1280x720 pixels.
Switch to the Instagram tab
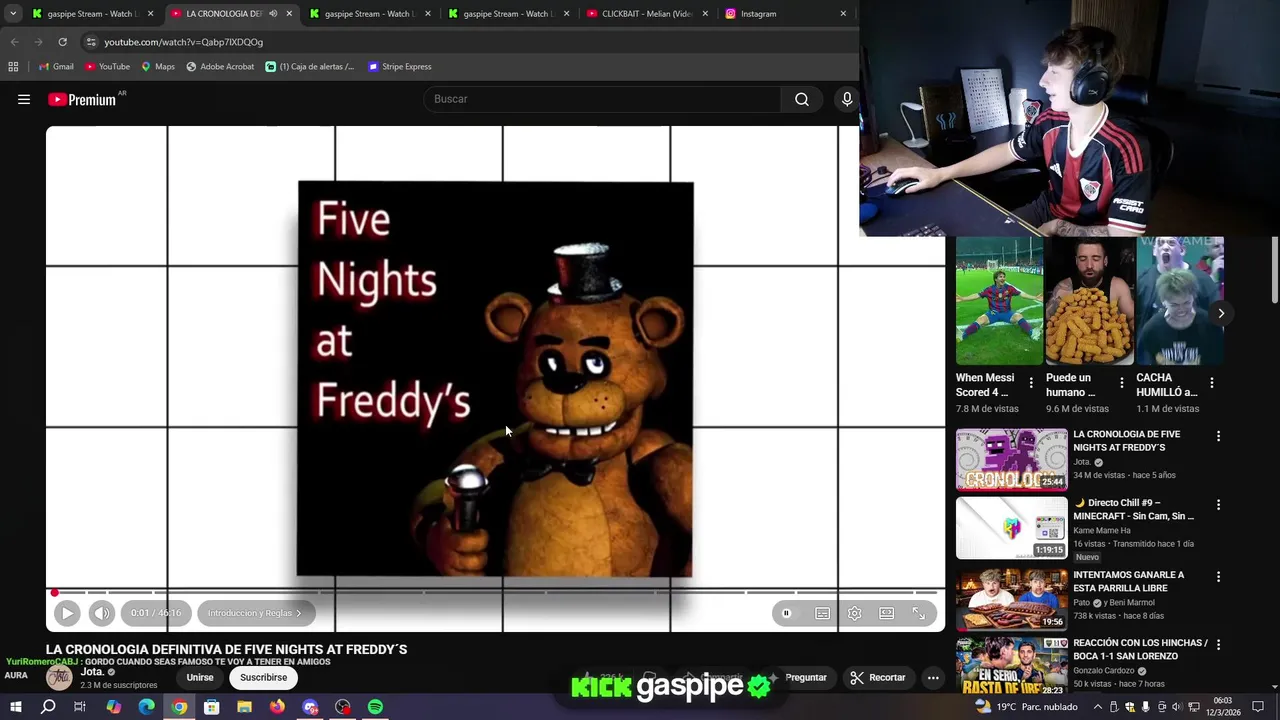785,14
